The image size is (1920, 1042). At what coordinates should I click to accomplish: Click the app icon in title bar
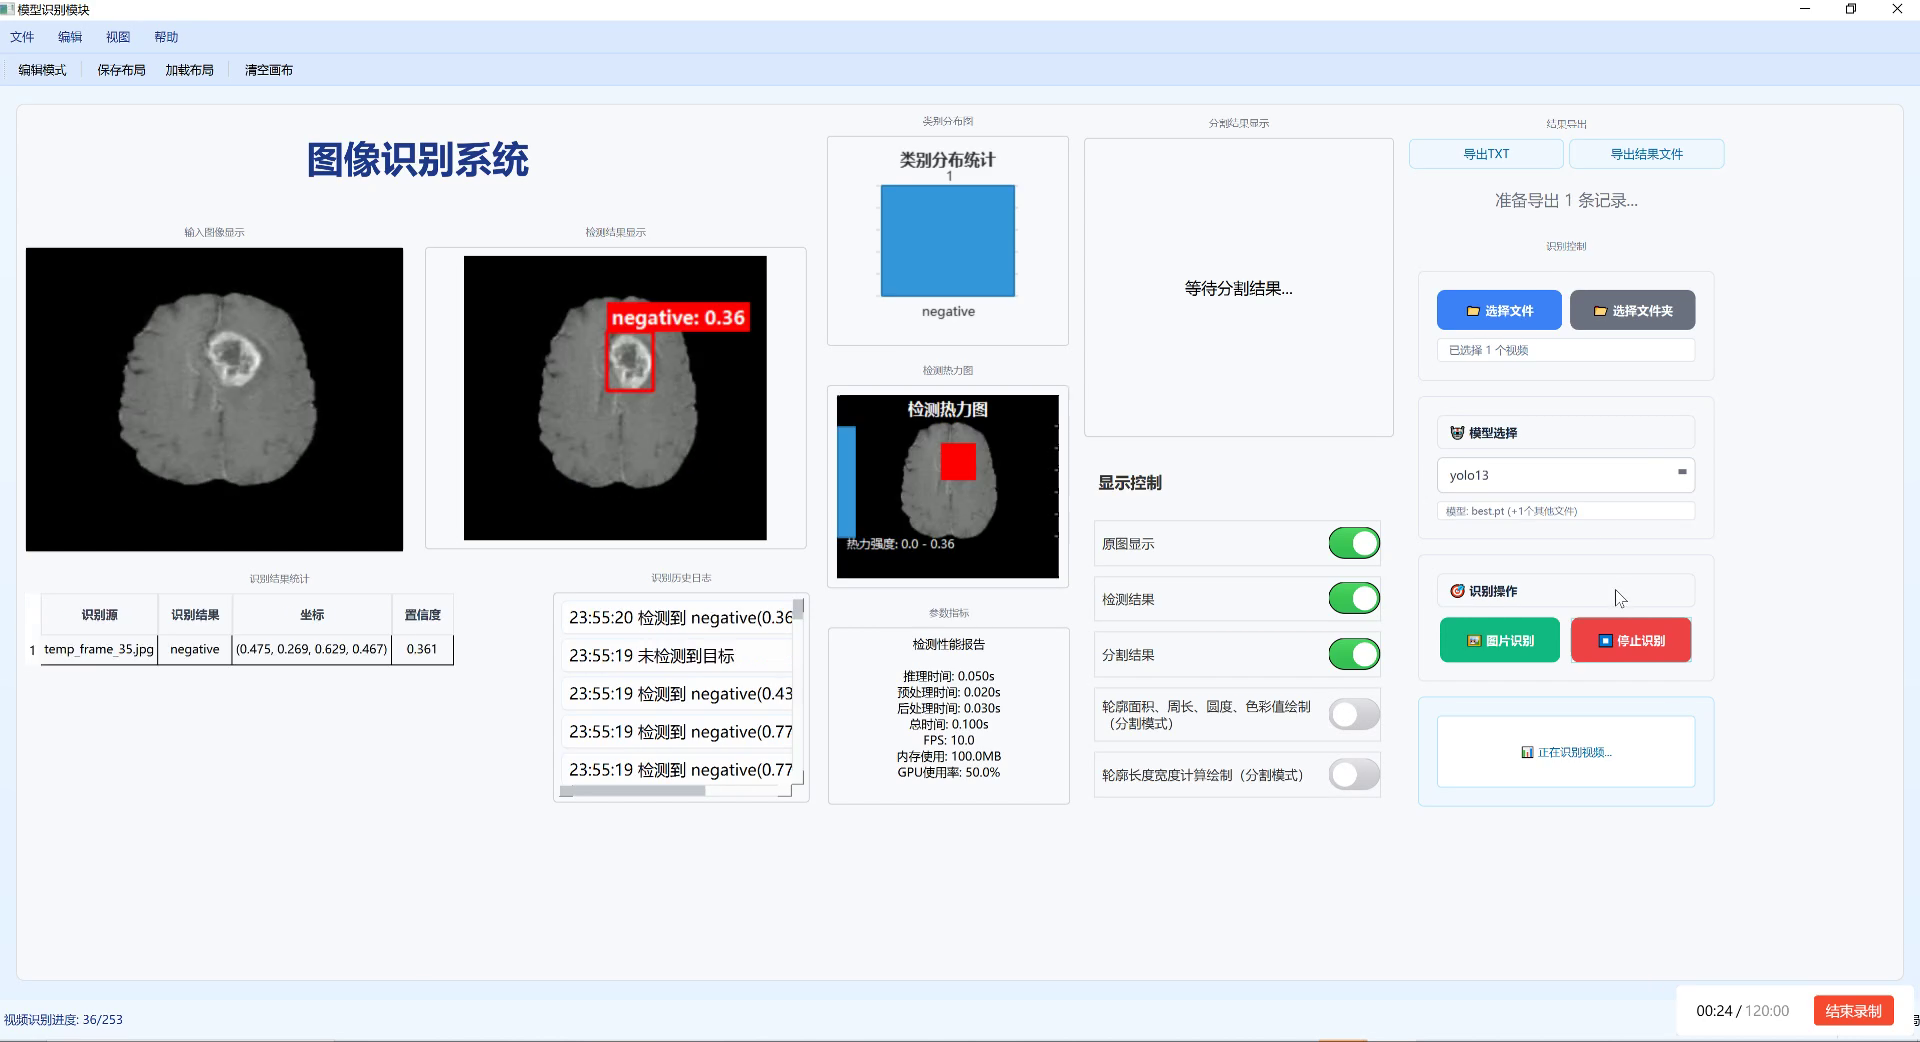7,9
